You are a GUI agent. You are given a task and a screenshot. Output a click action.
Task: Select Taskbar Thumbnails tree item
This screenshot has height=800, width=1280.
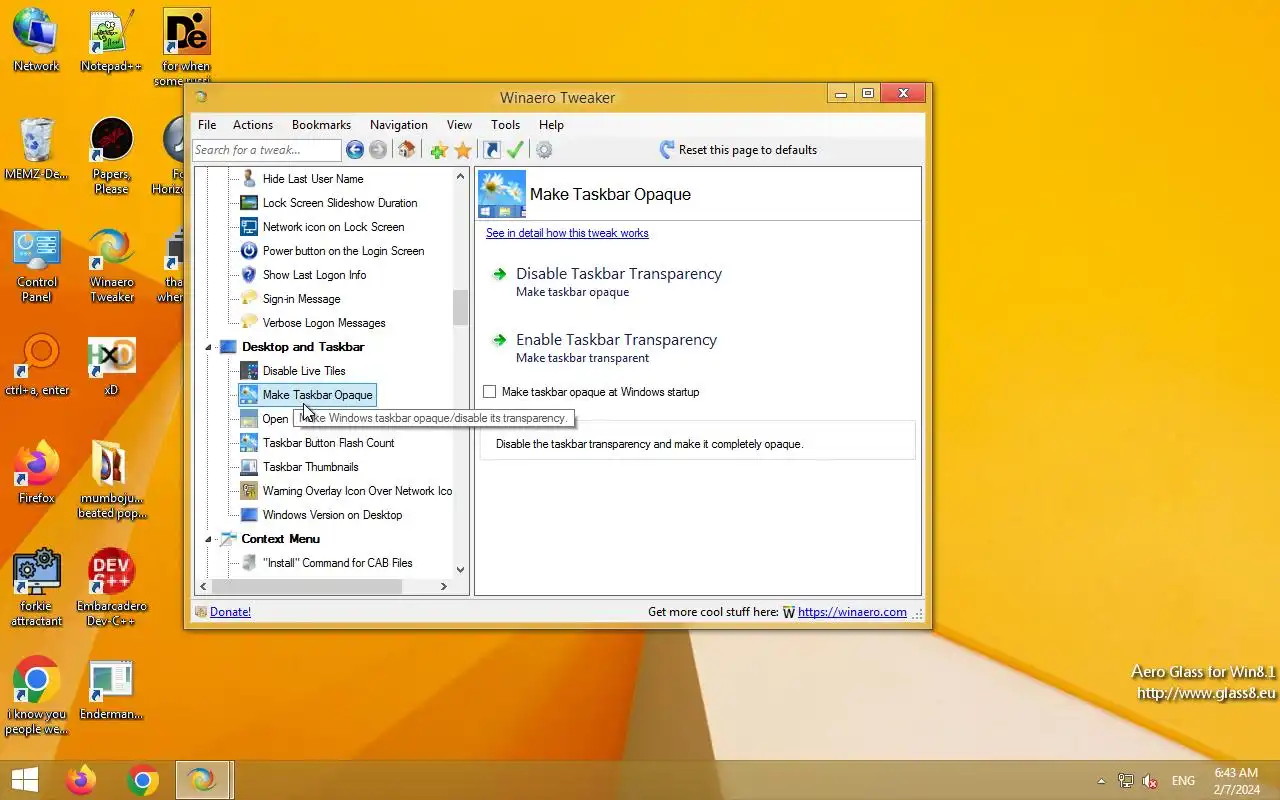click(310, 467)
